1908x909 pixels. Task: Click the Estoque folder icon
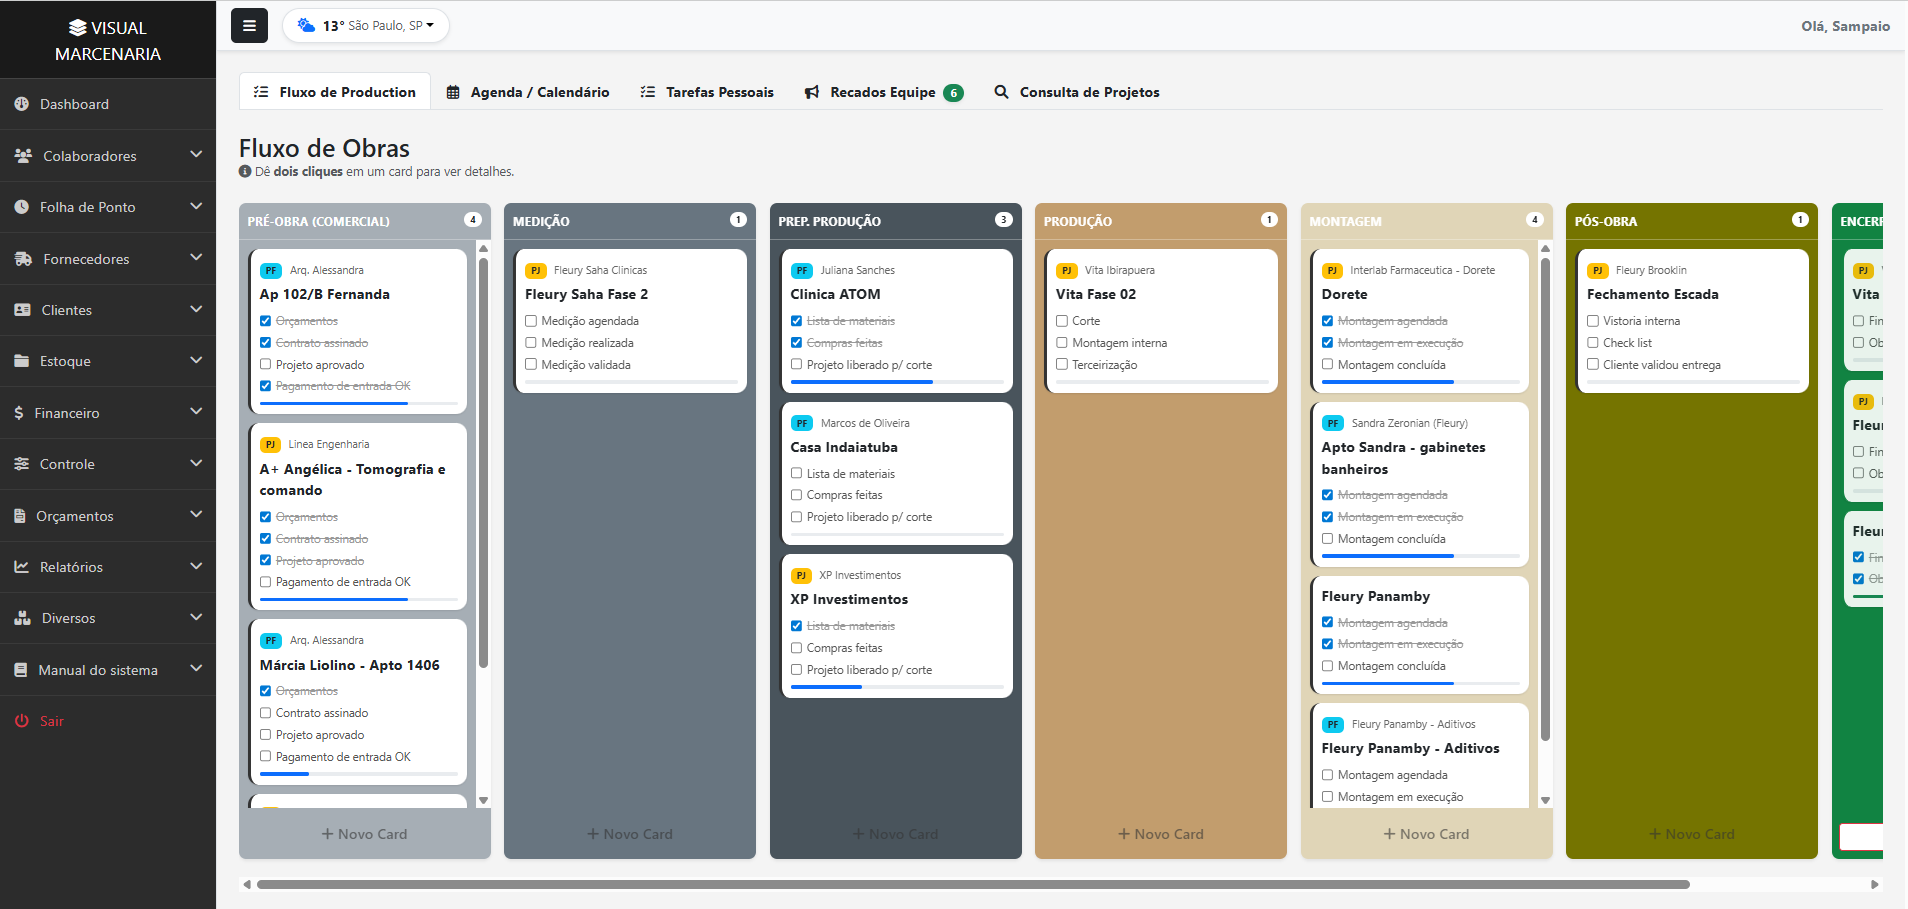pyautogui.click(x=22, y=361)
